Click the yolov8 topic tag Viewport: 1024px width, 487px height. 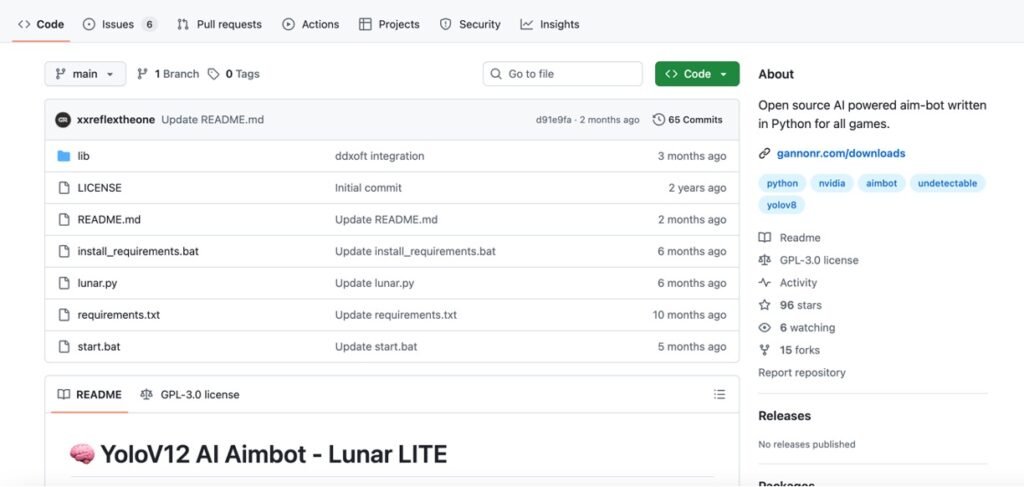[781, 205]
